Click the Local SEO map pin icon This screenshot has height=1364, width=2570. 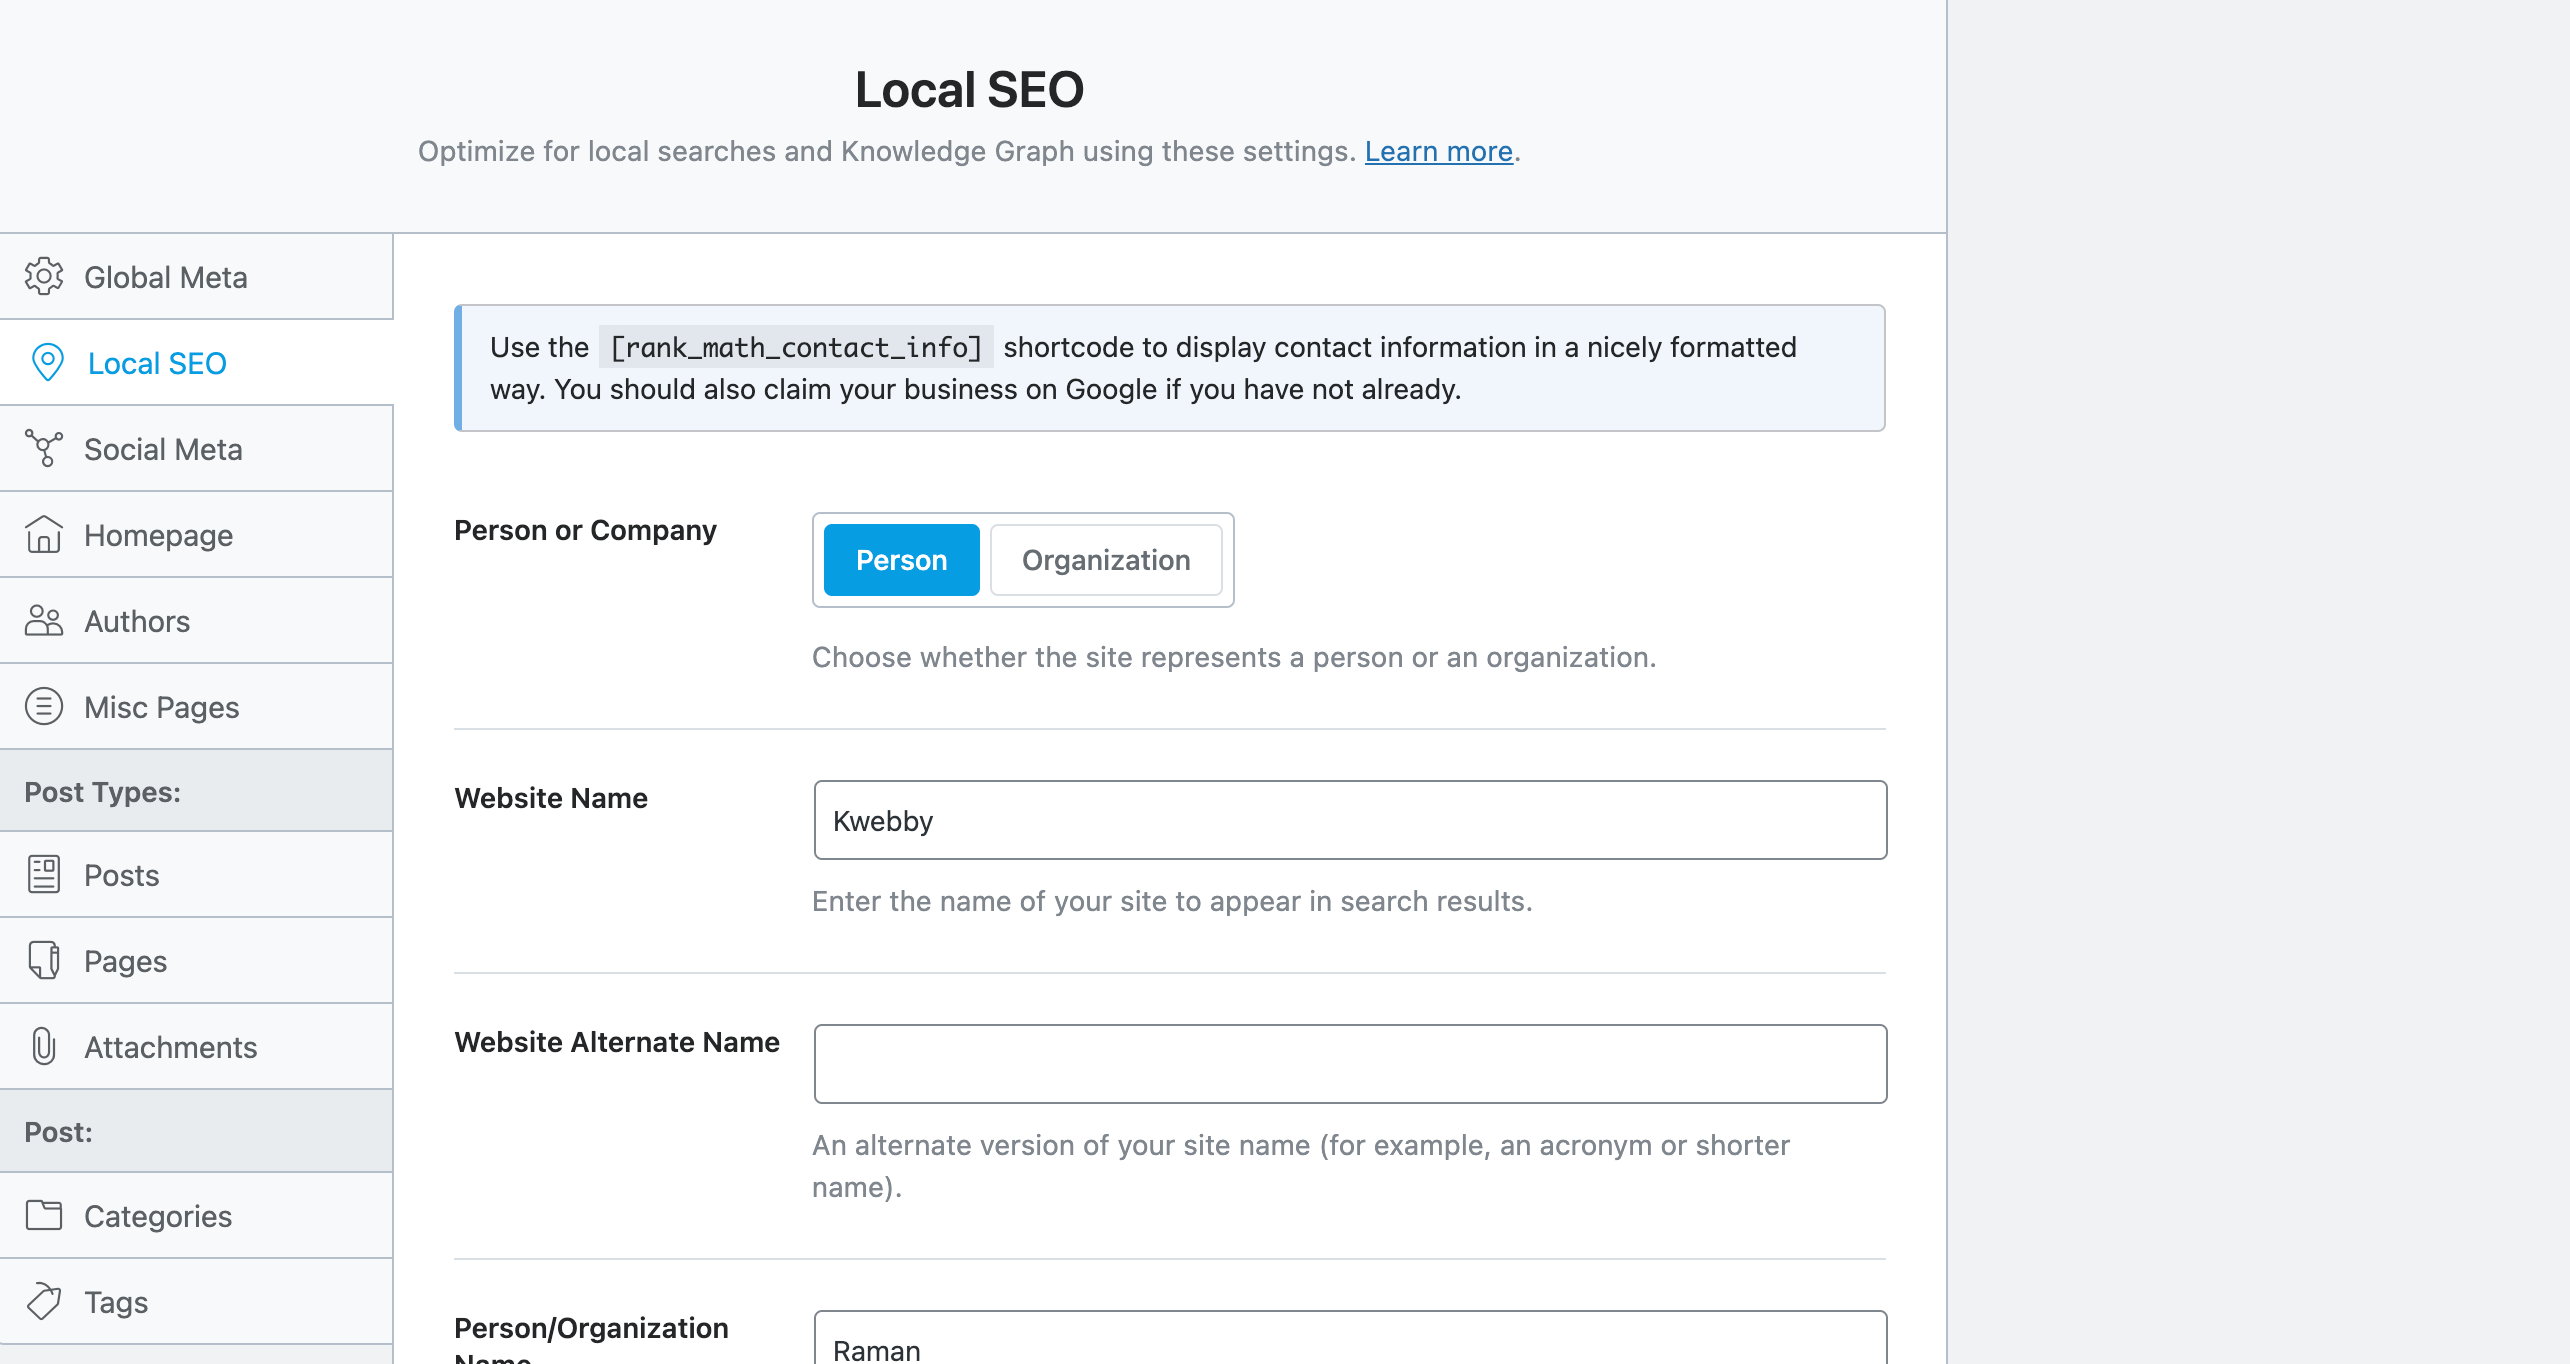[x=47, y=363]
